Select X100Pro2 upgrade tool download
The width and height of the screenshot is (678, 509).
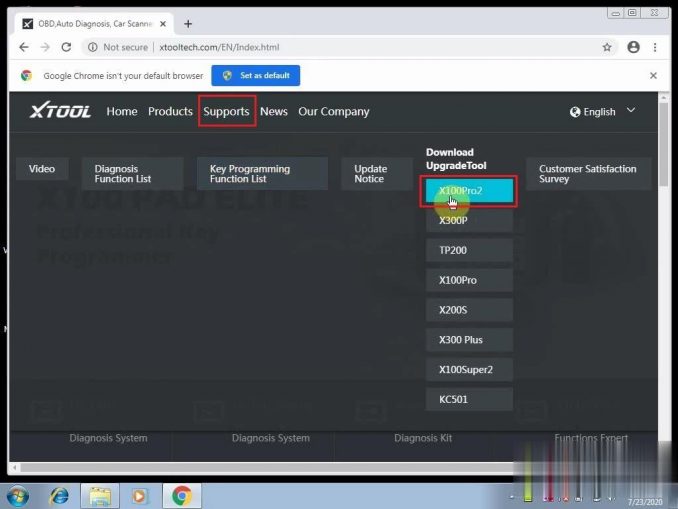coord(469,191)
